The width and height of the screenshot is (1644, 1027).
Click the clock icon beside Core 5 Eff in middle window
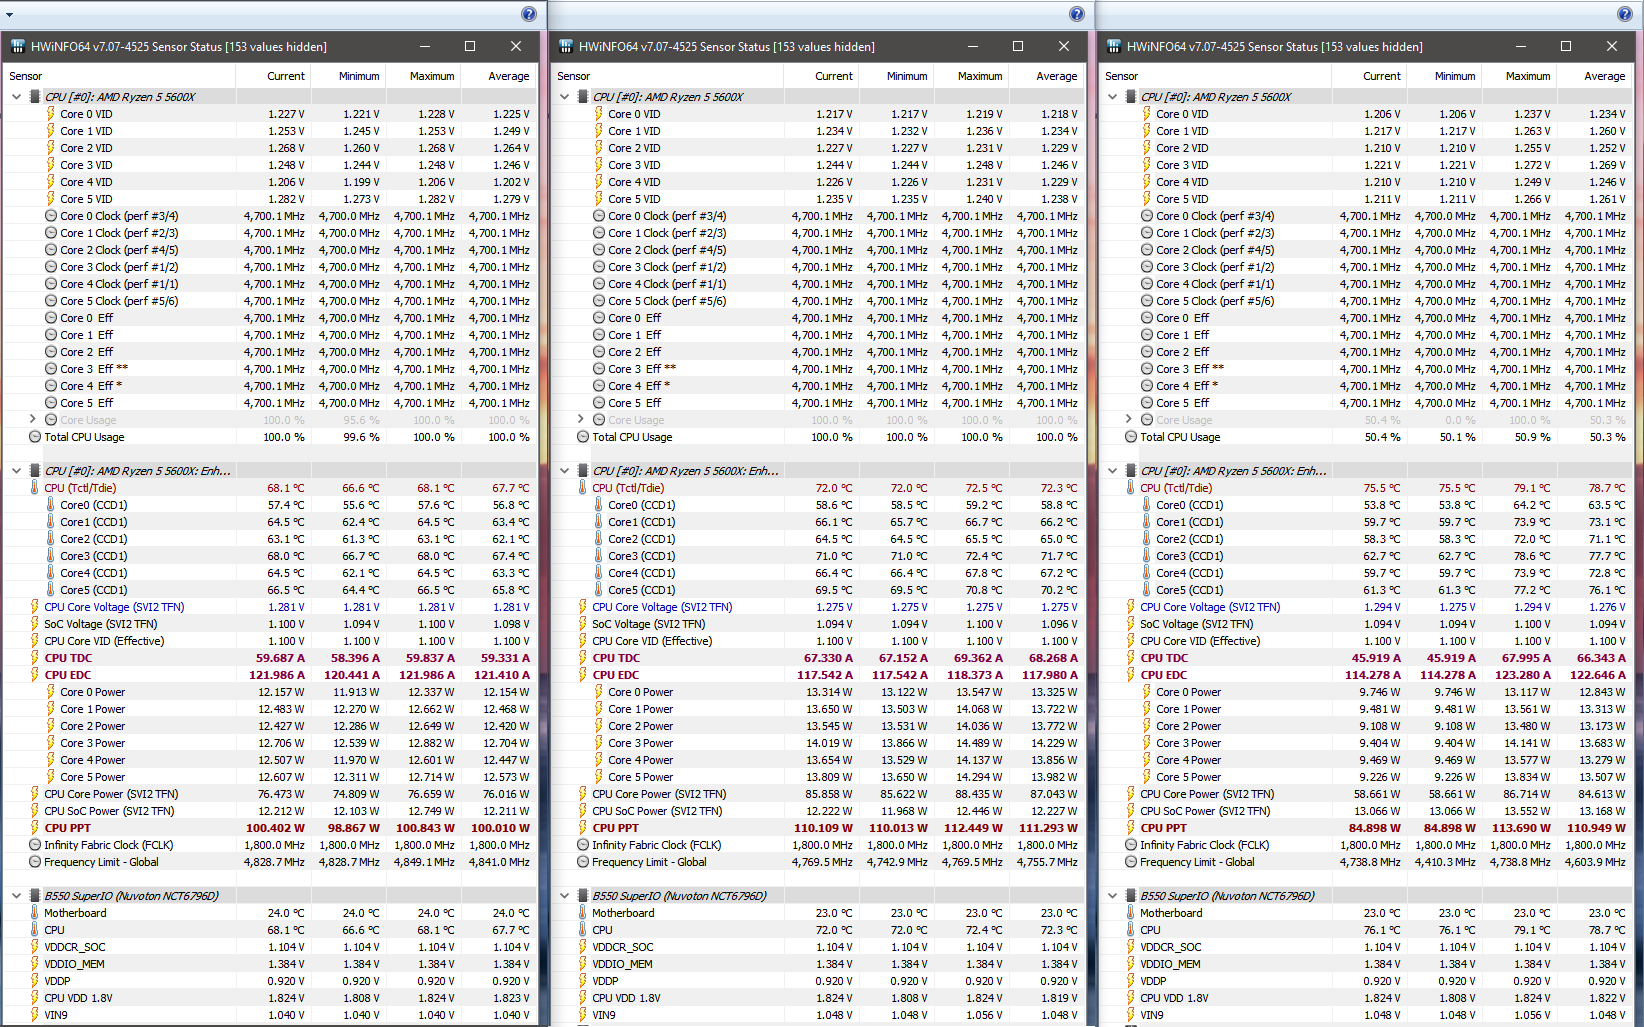[x=599, y=403]
